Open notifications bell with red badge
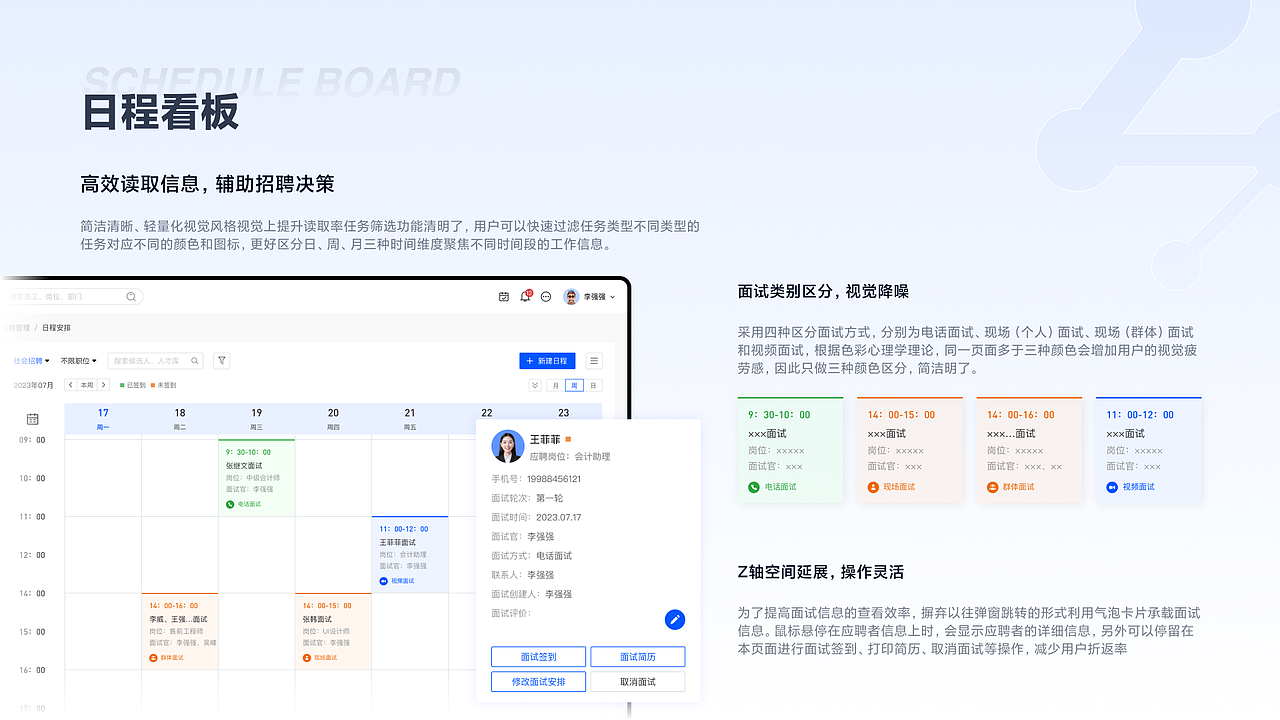The image size is (1280, 720). tap(525, 296)
